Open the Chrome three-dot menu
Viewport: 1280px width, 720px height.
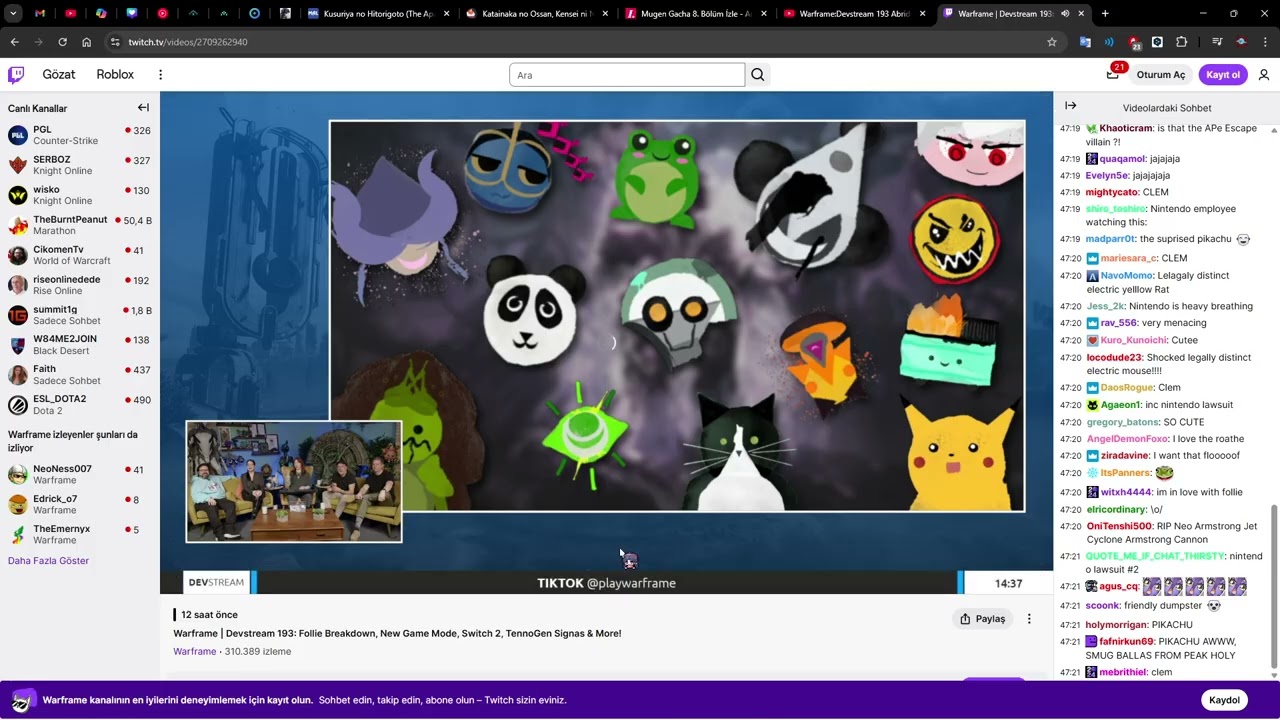click(x=1266, y=42)
